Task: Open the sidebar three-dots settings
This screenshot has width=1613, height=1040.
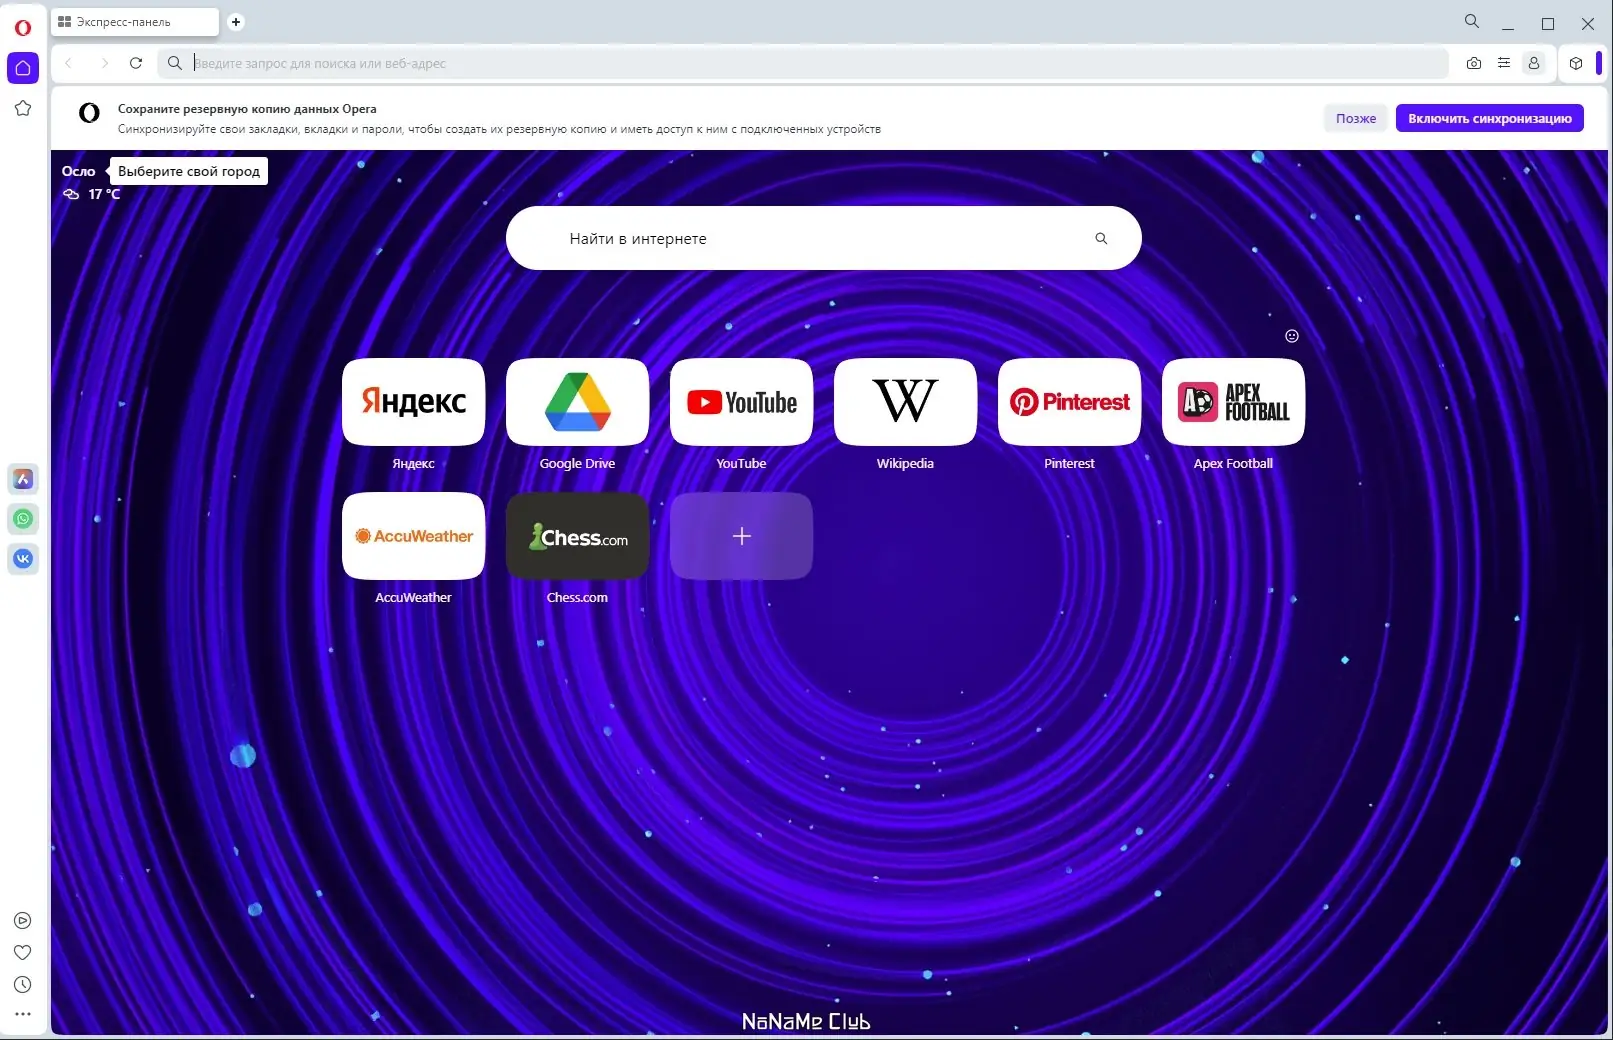Action: coord(23,1014)
